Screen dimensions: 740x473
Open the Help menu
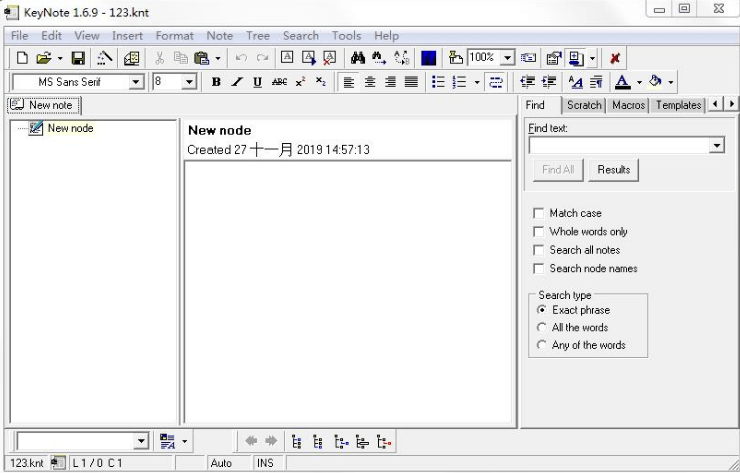[x=387, y=36]
